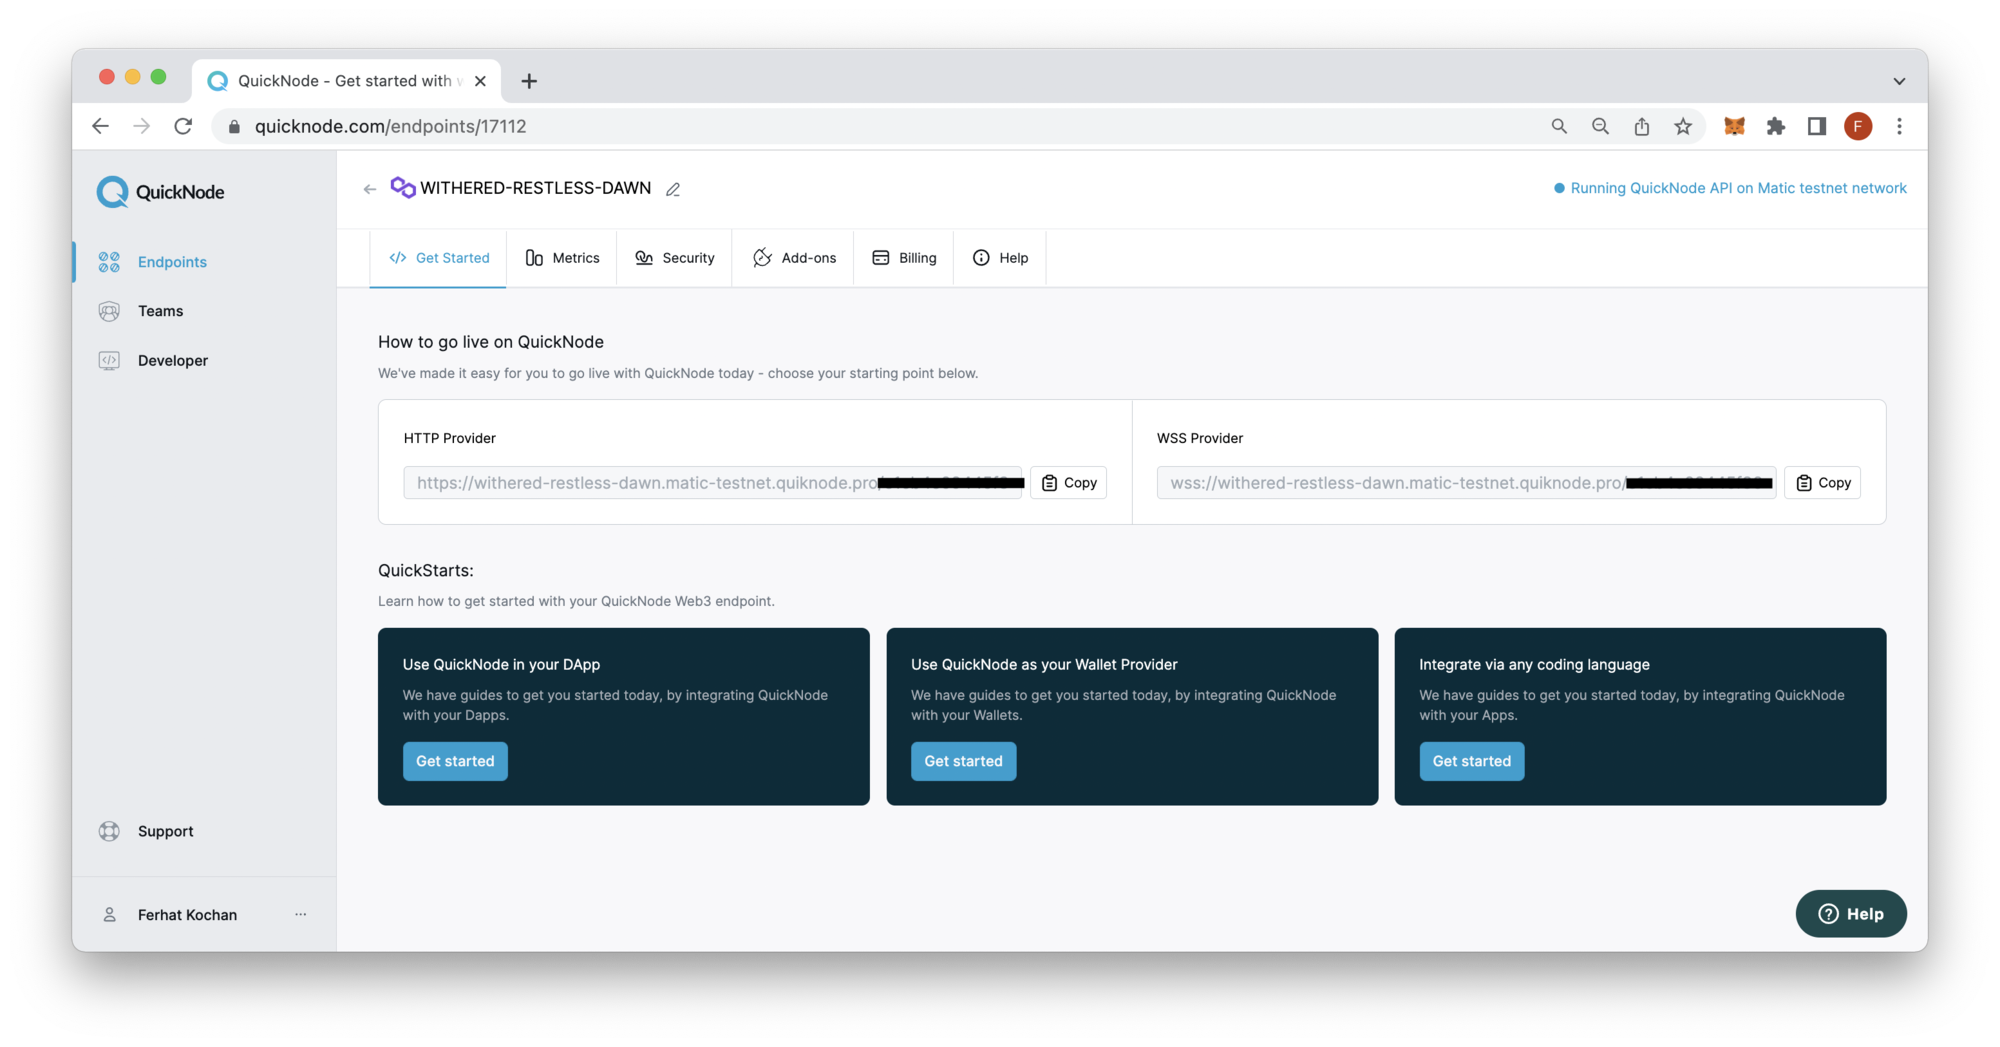Open the Chrome profile avatar F
The width and height of the screenshot is (2000, 1047).
tap(1857, 126)
